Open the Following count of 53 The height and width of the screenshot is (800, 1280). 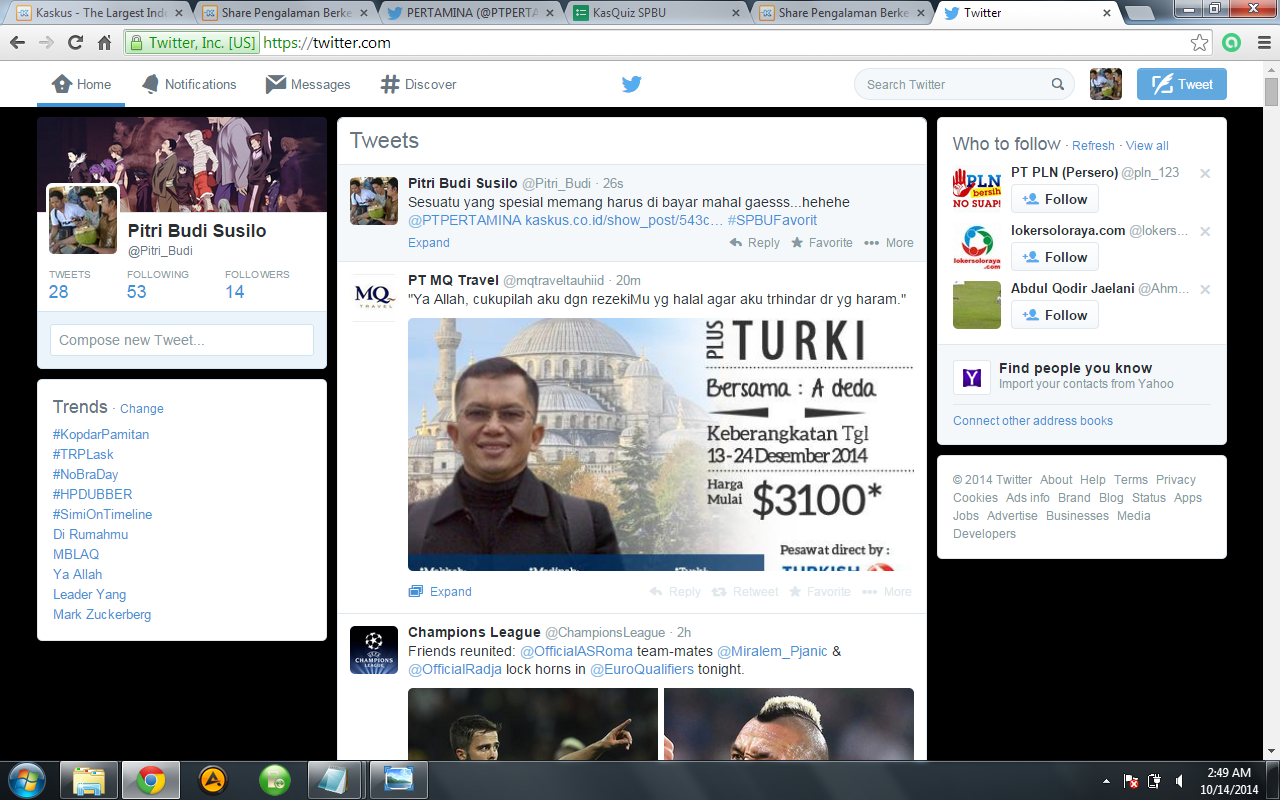(158, 284)
